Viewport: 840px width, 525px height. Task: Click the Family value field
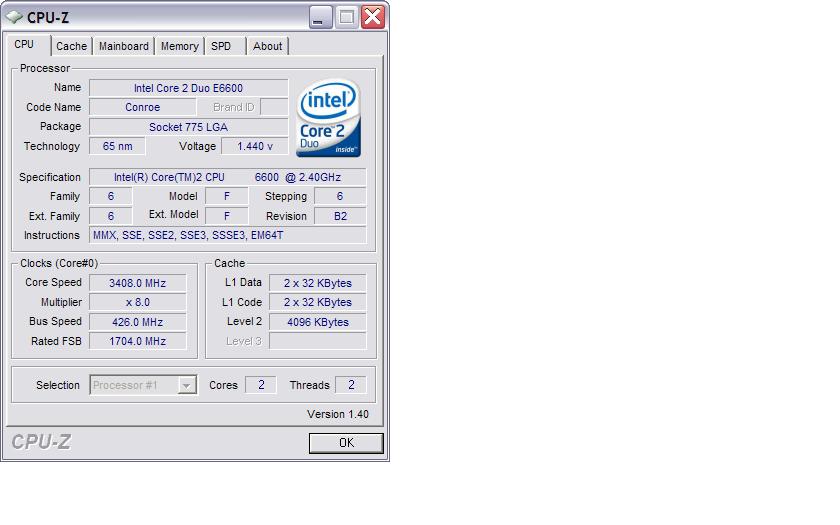point(110,197)
